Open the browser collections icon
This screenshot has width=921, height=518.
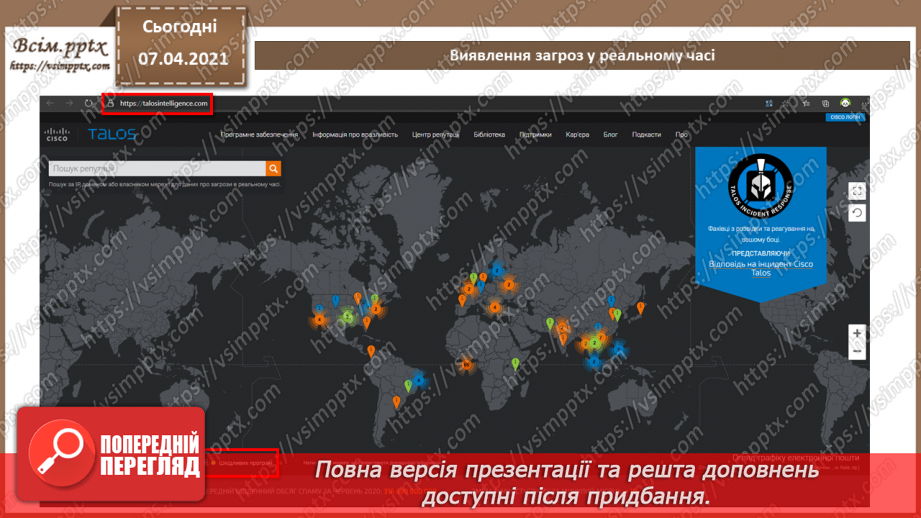[x=825, y=103]
